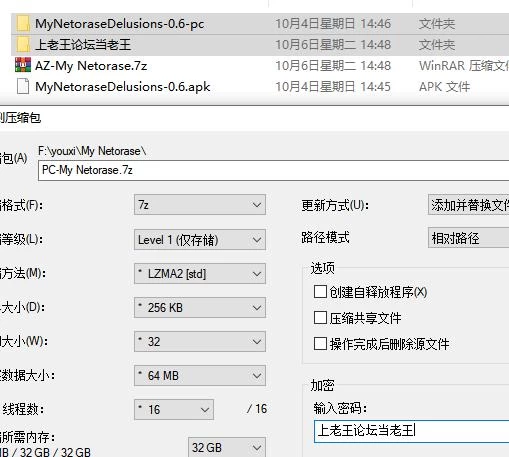Open the 更新方式 添加并替换文件 dropdown
Image resolution: width=509 pixels, height=457 pixels.
click(468, 205)
